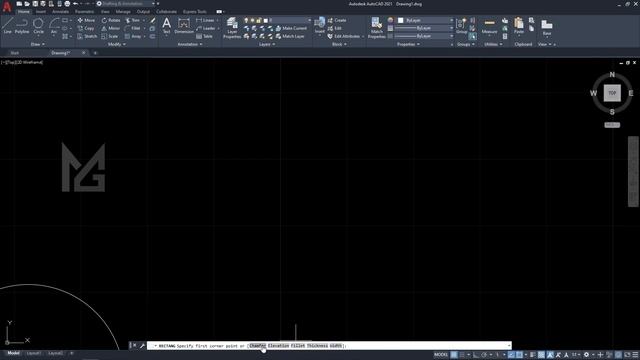Switch to the Model layout tab
The image size is (640, 360).
point(13,353)
